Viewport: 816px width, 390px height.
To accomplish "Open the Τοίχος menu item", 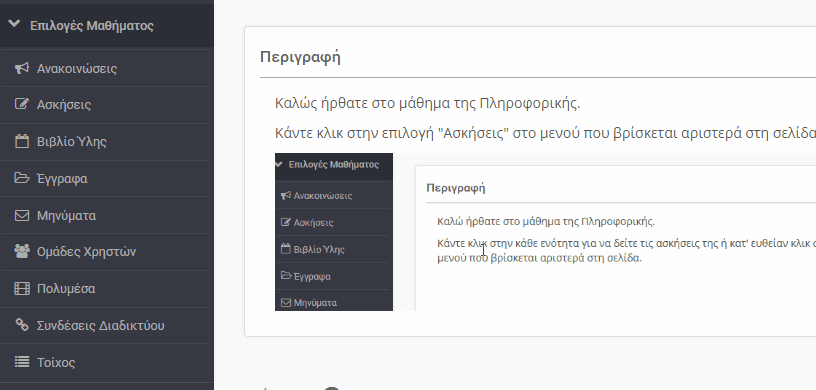I will tap(56, 362).
